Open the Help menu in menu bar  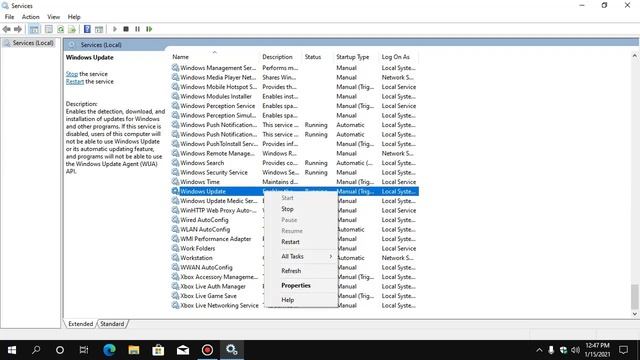coord(74,17)
